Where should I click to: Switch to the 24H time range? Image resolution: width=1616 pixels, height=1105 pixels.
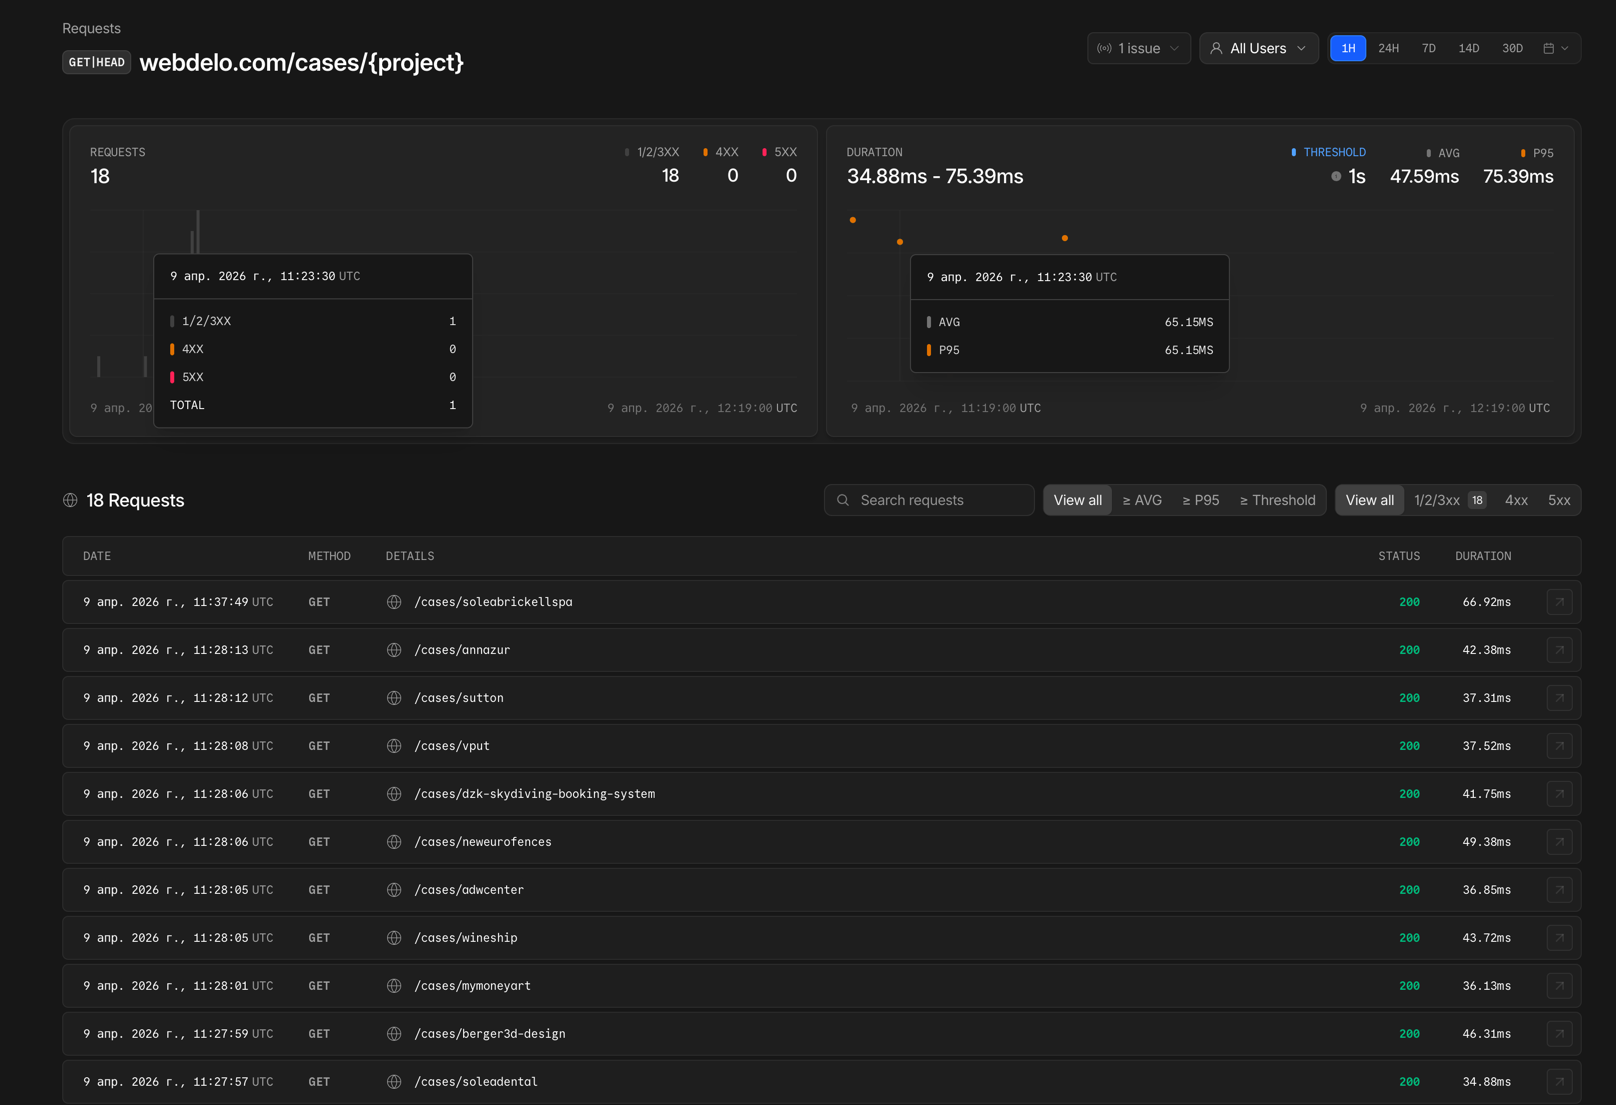tap(1388, 47)
